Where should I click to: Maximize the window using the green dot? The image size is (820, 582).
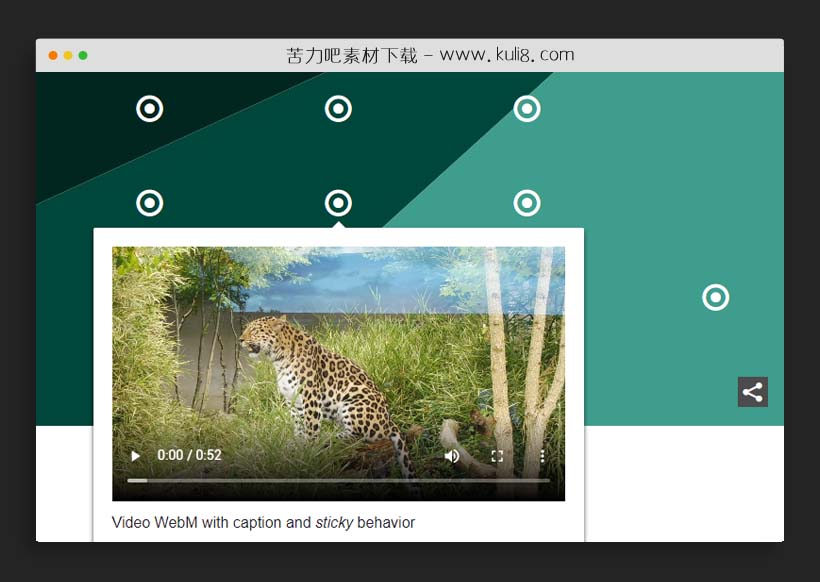coord(83,55)
